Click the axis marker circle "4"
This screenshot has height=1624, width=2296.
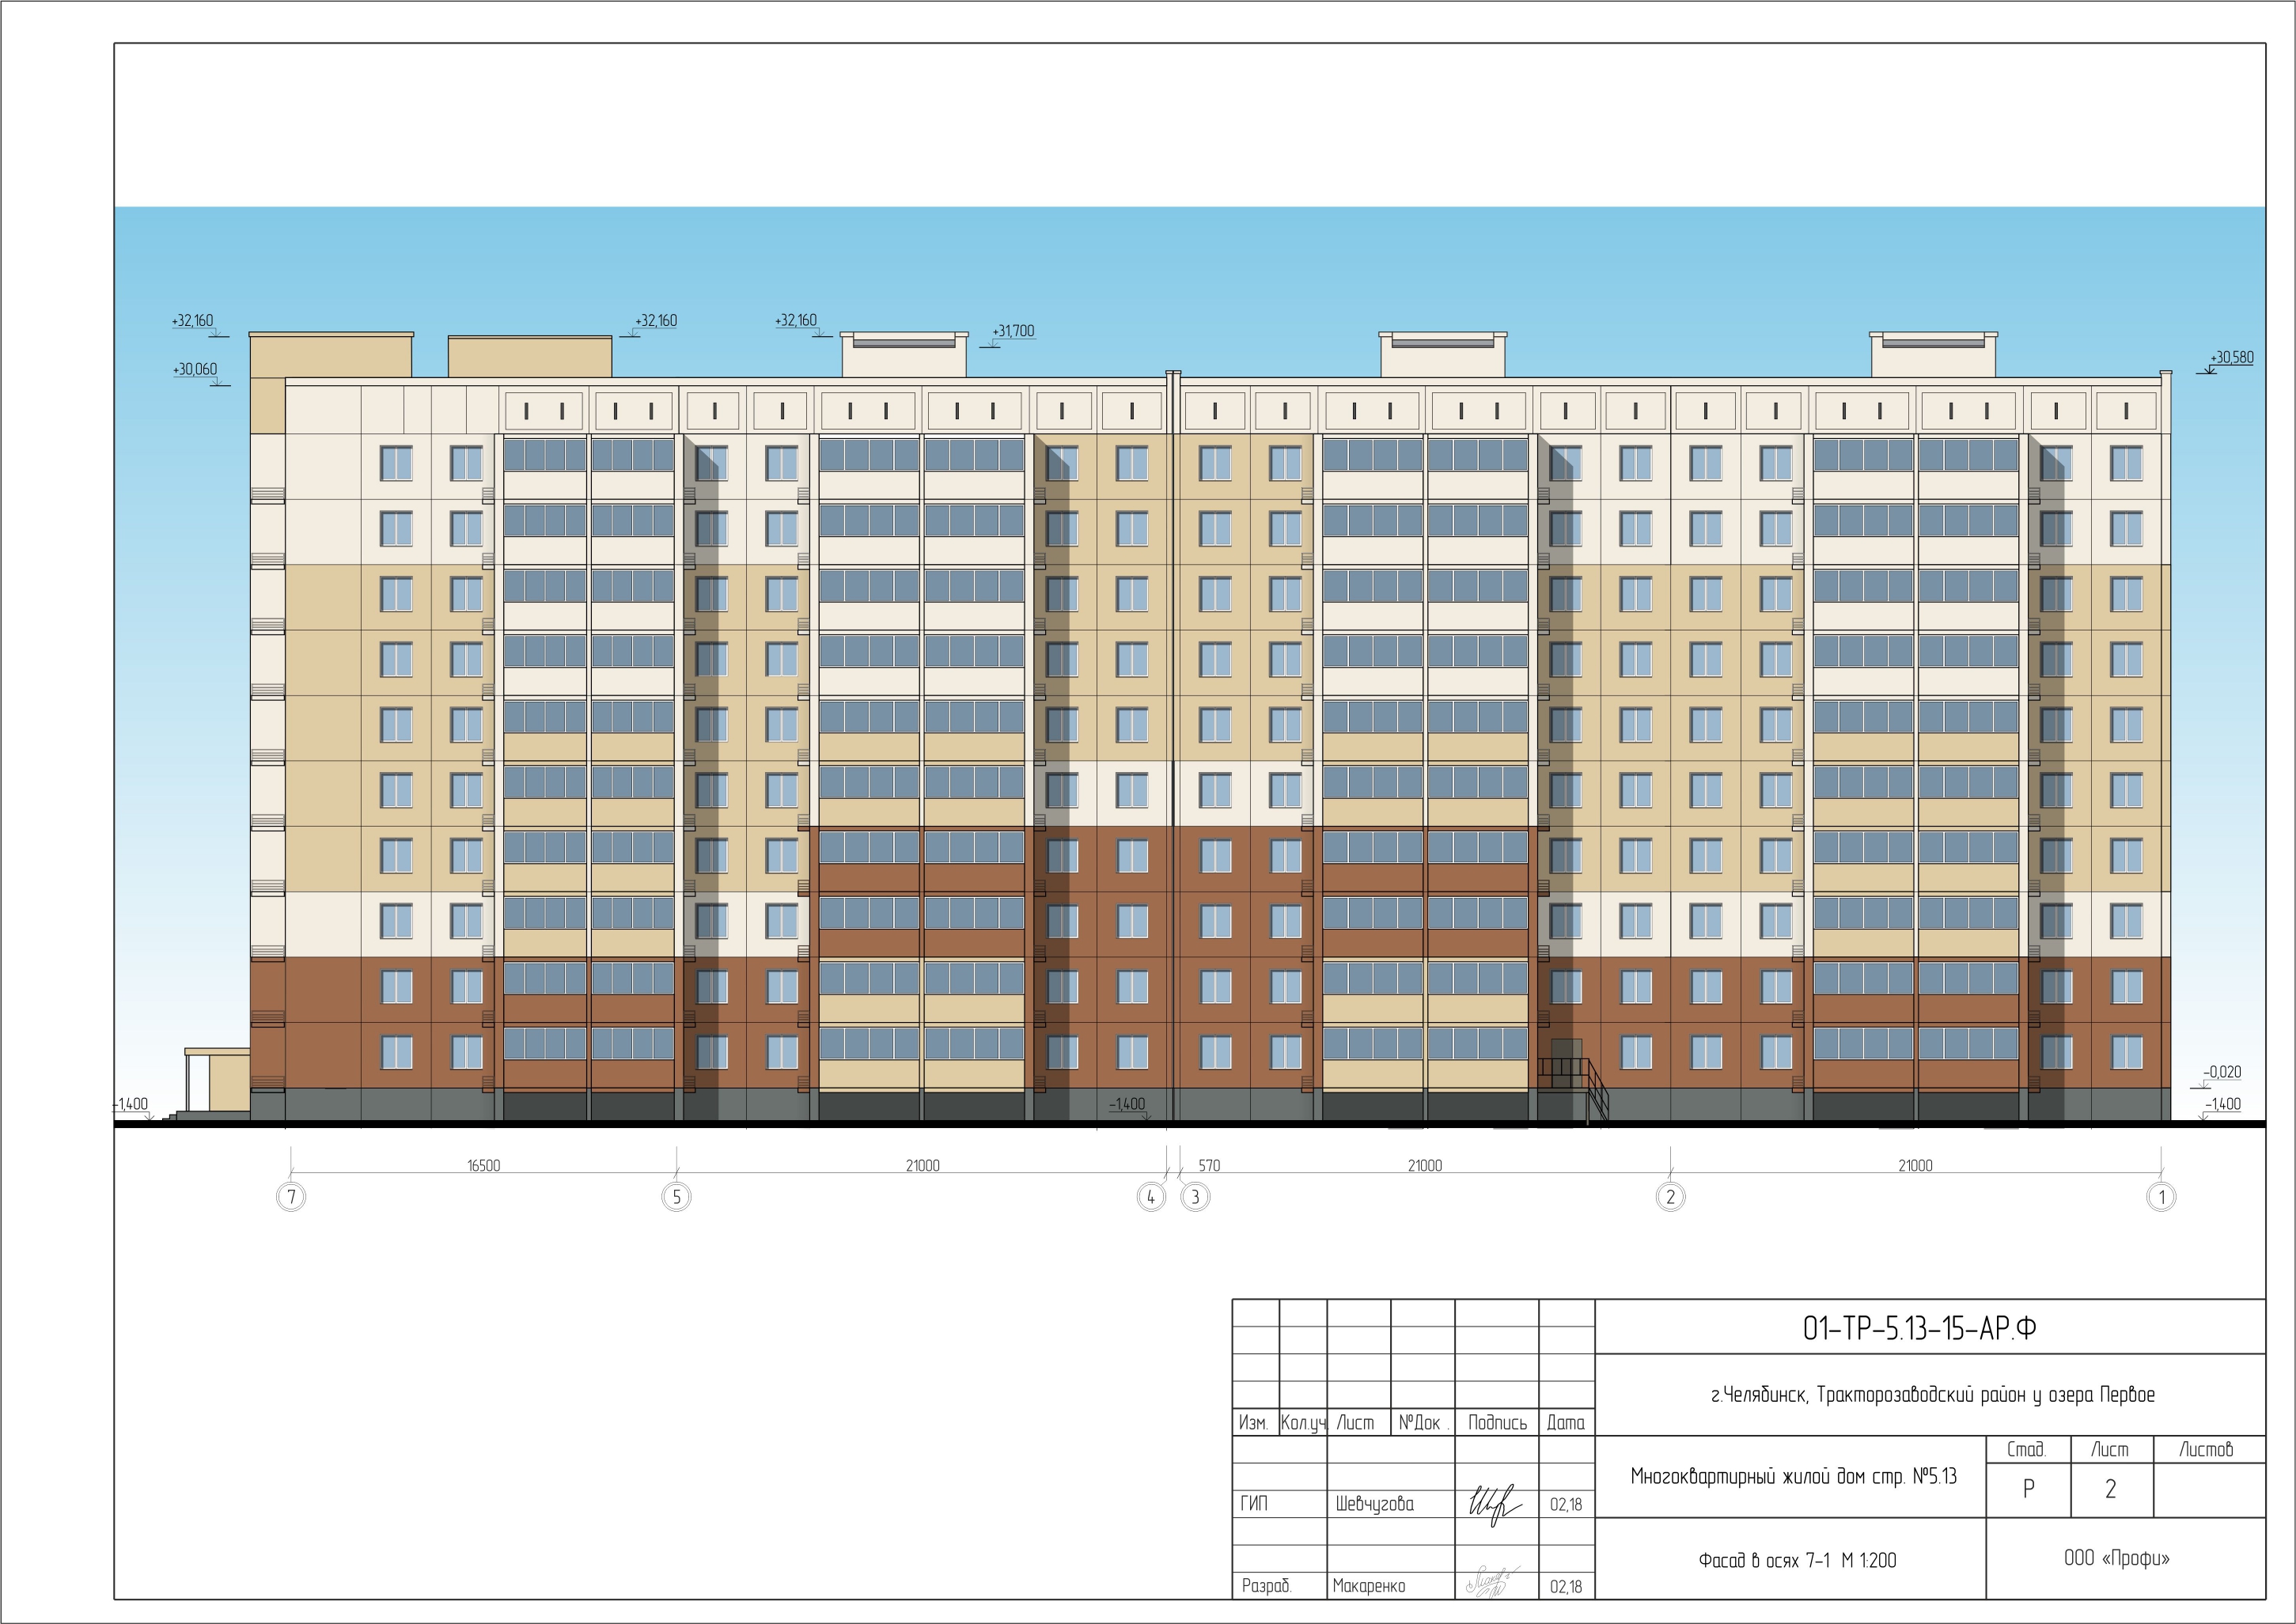[1152, 1196]
